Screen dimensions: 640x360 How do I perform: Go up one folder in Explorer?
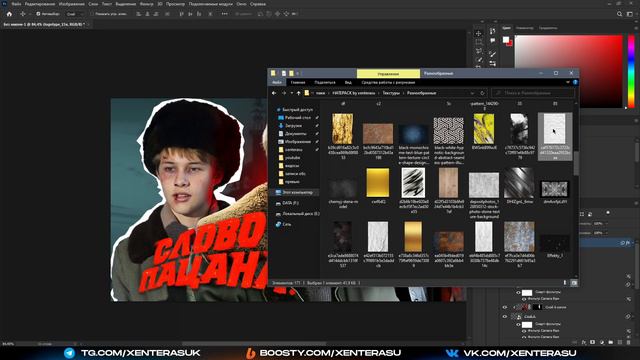pos(298,93)
